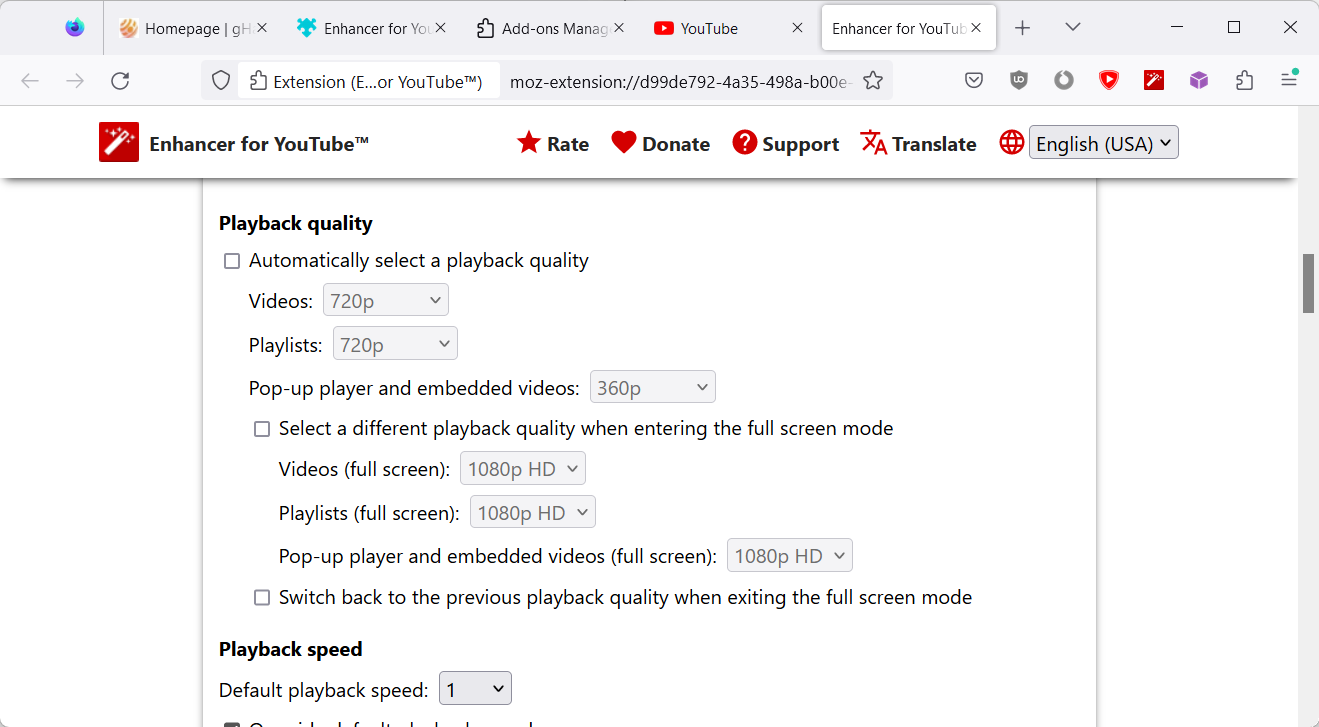The width and height of the screenshot is (1319, 727).
Task: Click the globe language icon
Action: pos(1011,142)
